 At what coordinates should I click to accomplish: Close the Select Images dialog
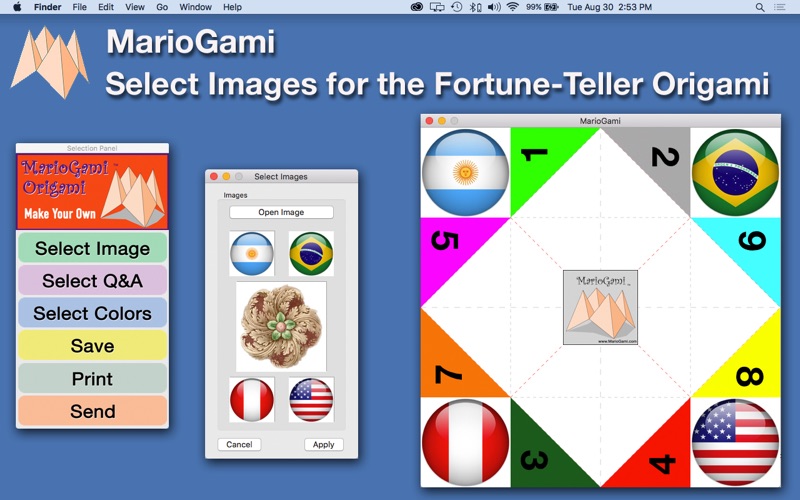point(214,177)
